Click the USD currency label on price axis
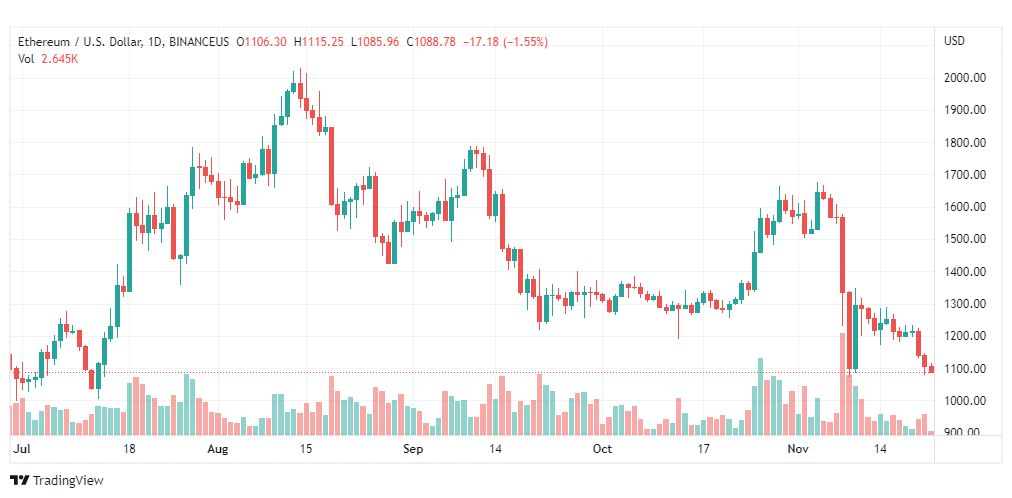Screen dimensions: 1012x498 [x=953, y=41]
